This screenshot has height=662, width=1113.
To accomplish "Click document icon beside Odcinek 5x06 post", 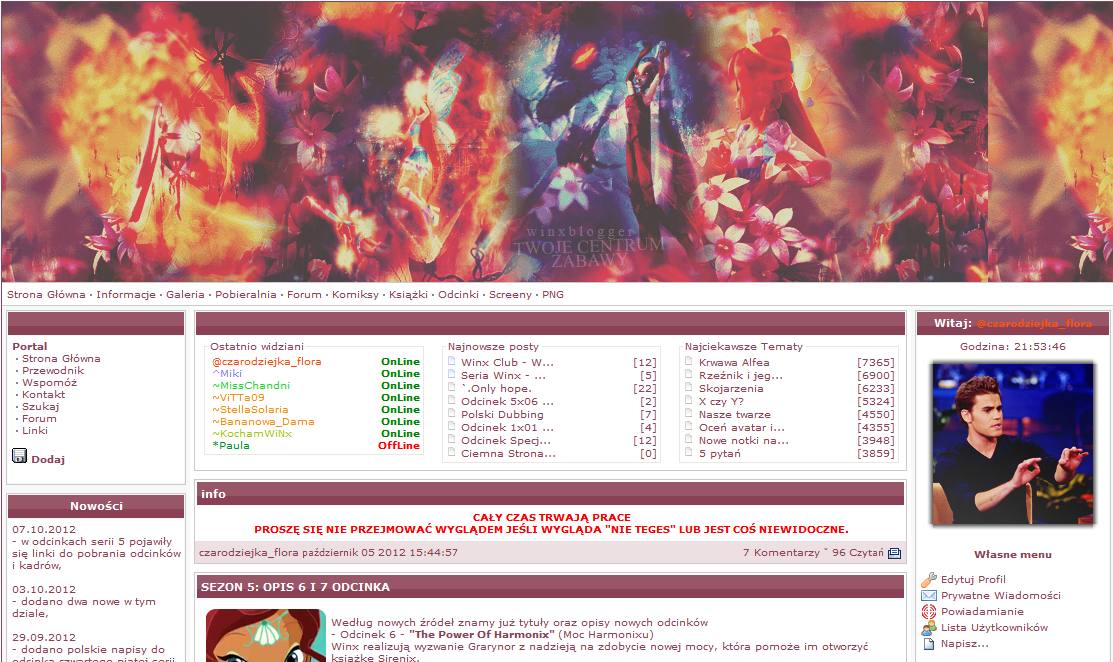I will tap(451, 400).
